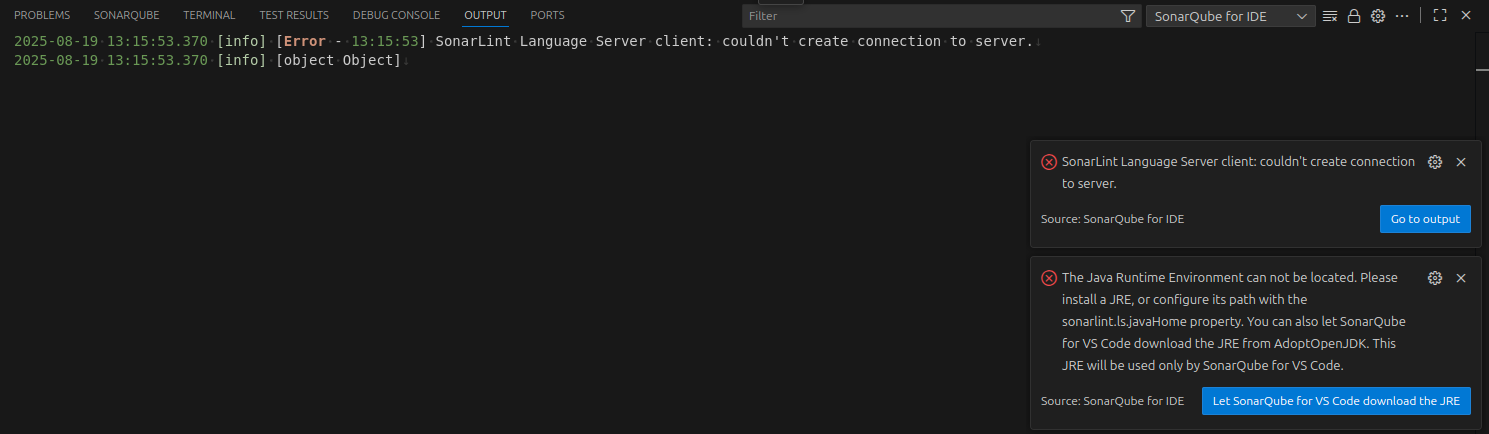Viewport: 1489px width, 434px height.
Task: Open the Terminal tab
Action: pos(209,16)
